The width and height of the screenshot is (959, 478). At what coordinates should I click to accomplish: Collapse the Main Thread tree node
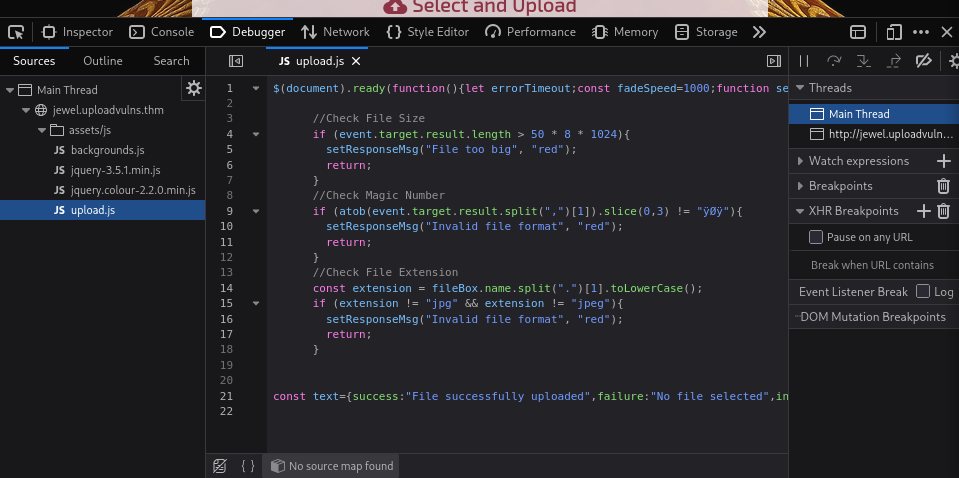(9, 90)
